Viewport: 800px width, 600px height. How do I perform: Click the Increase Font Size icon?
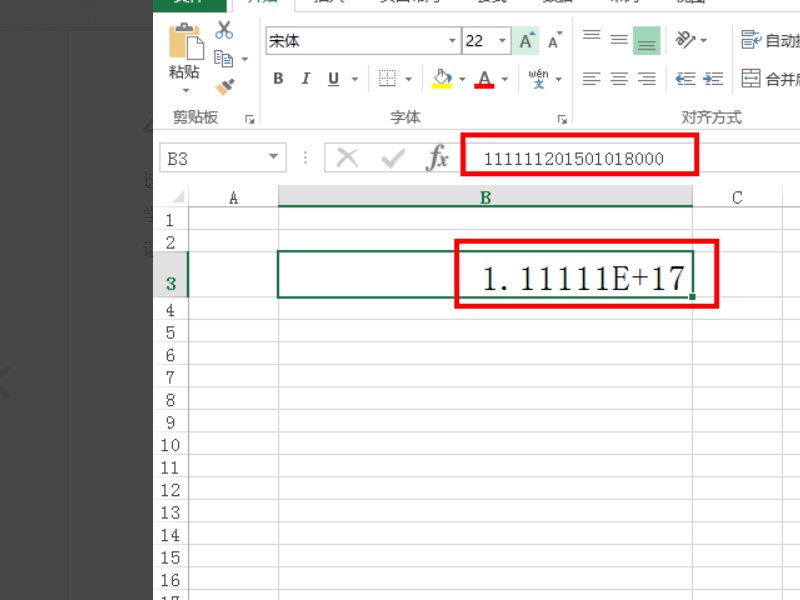524,41
